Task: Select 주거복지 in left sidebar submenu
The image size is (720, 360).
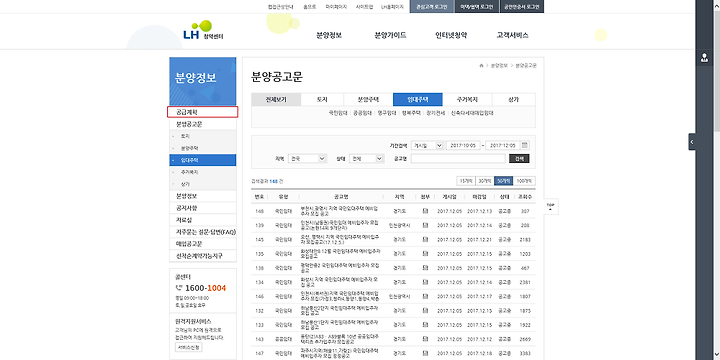Action: (x=202, y=172)
